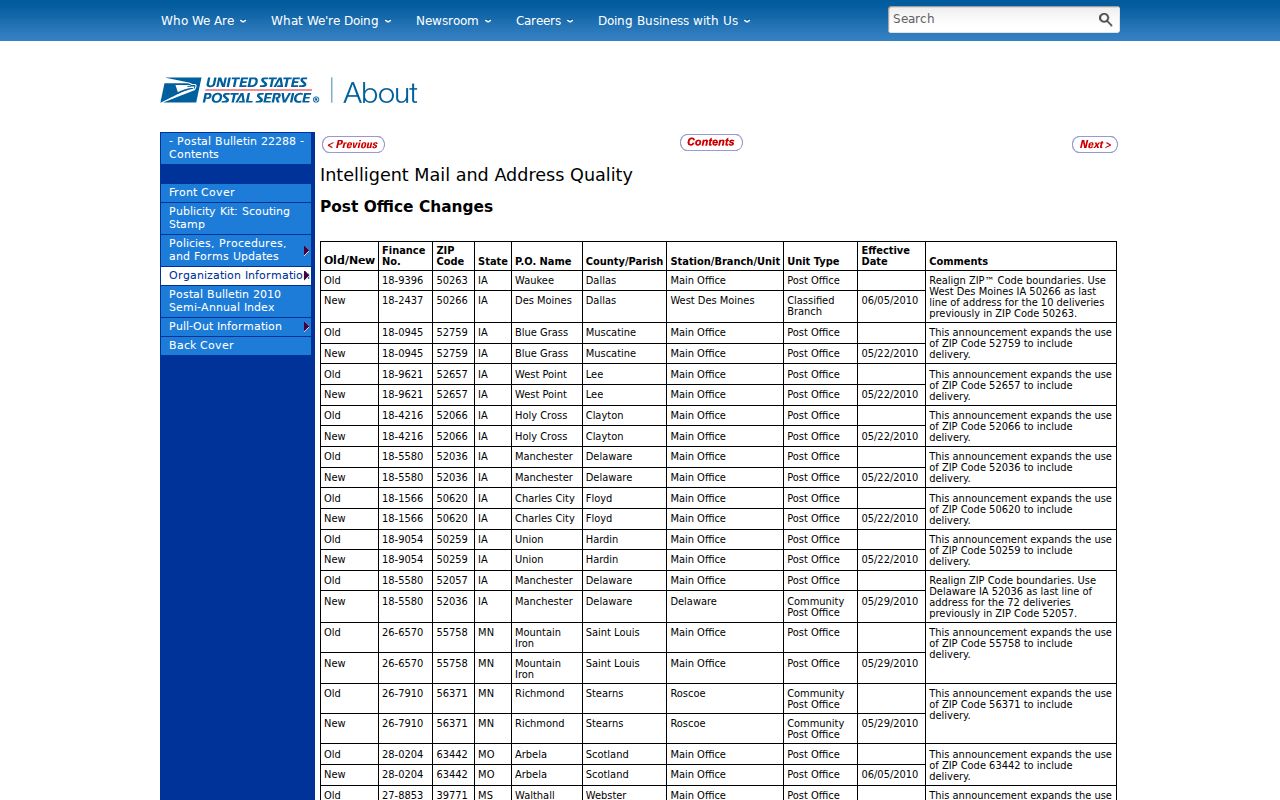
Task: Open the Back Cover sidebar link
Action: click(236, 345)
